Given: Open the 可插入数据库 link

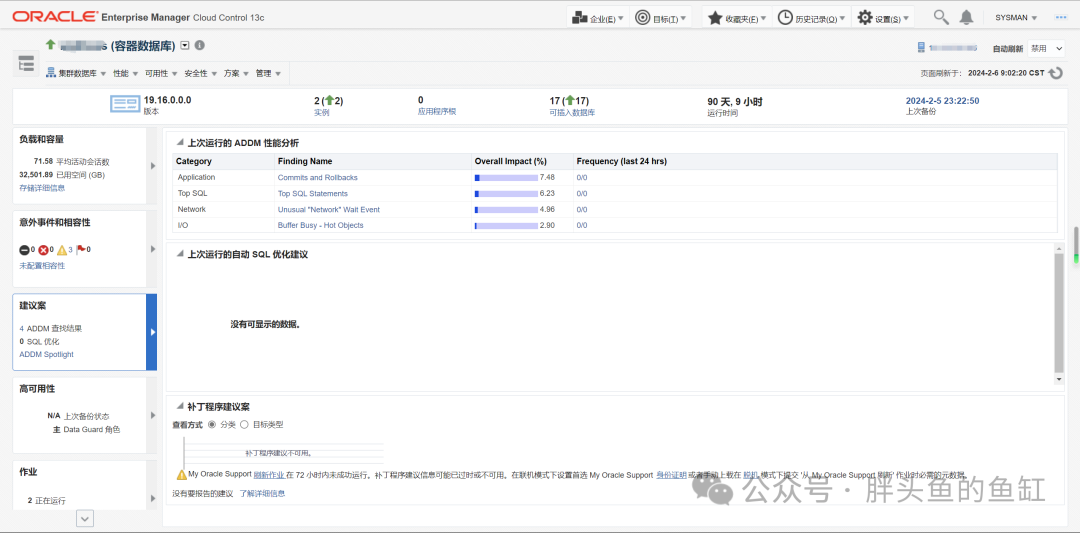Looking at the screenshot, I should point(572,112).
